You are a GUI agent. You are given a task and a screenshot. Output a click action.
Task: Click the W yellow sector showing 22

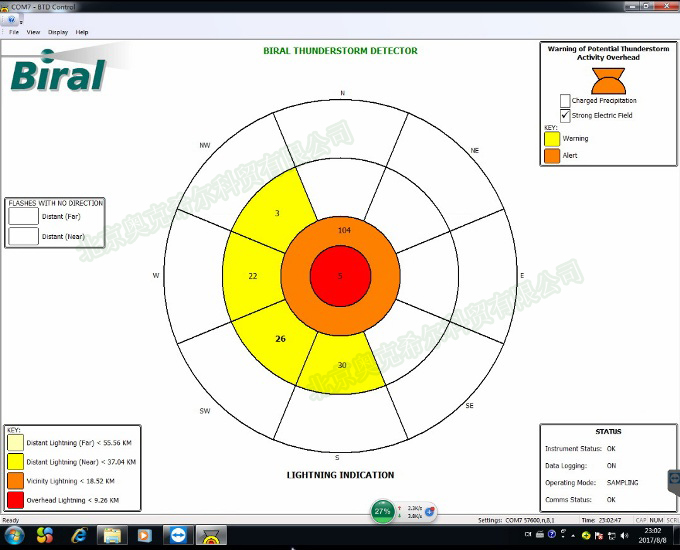[253, 276]
